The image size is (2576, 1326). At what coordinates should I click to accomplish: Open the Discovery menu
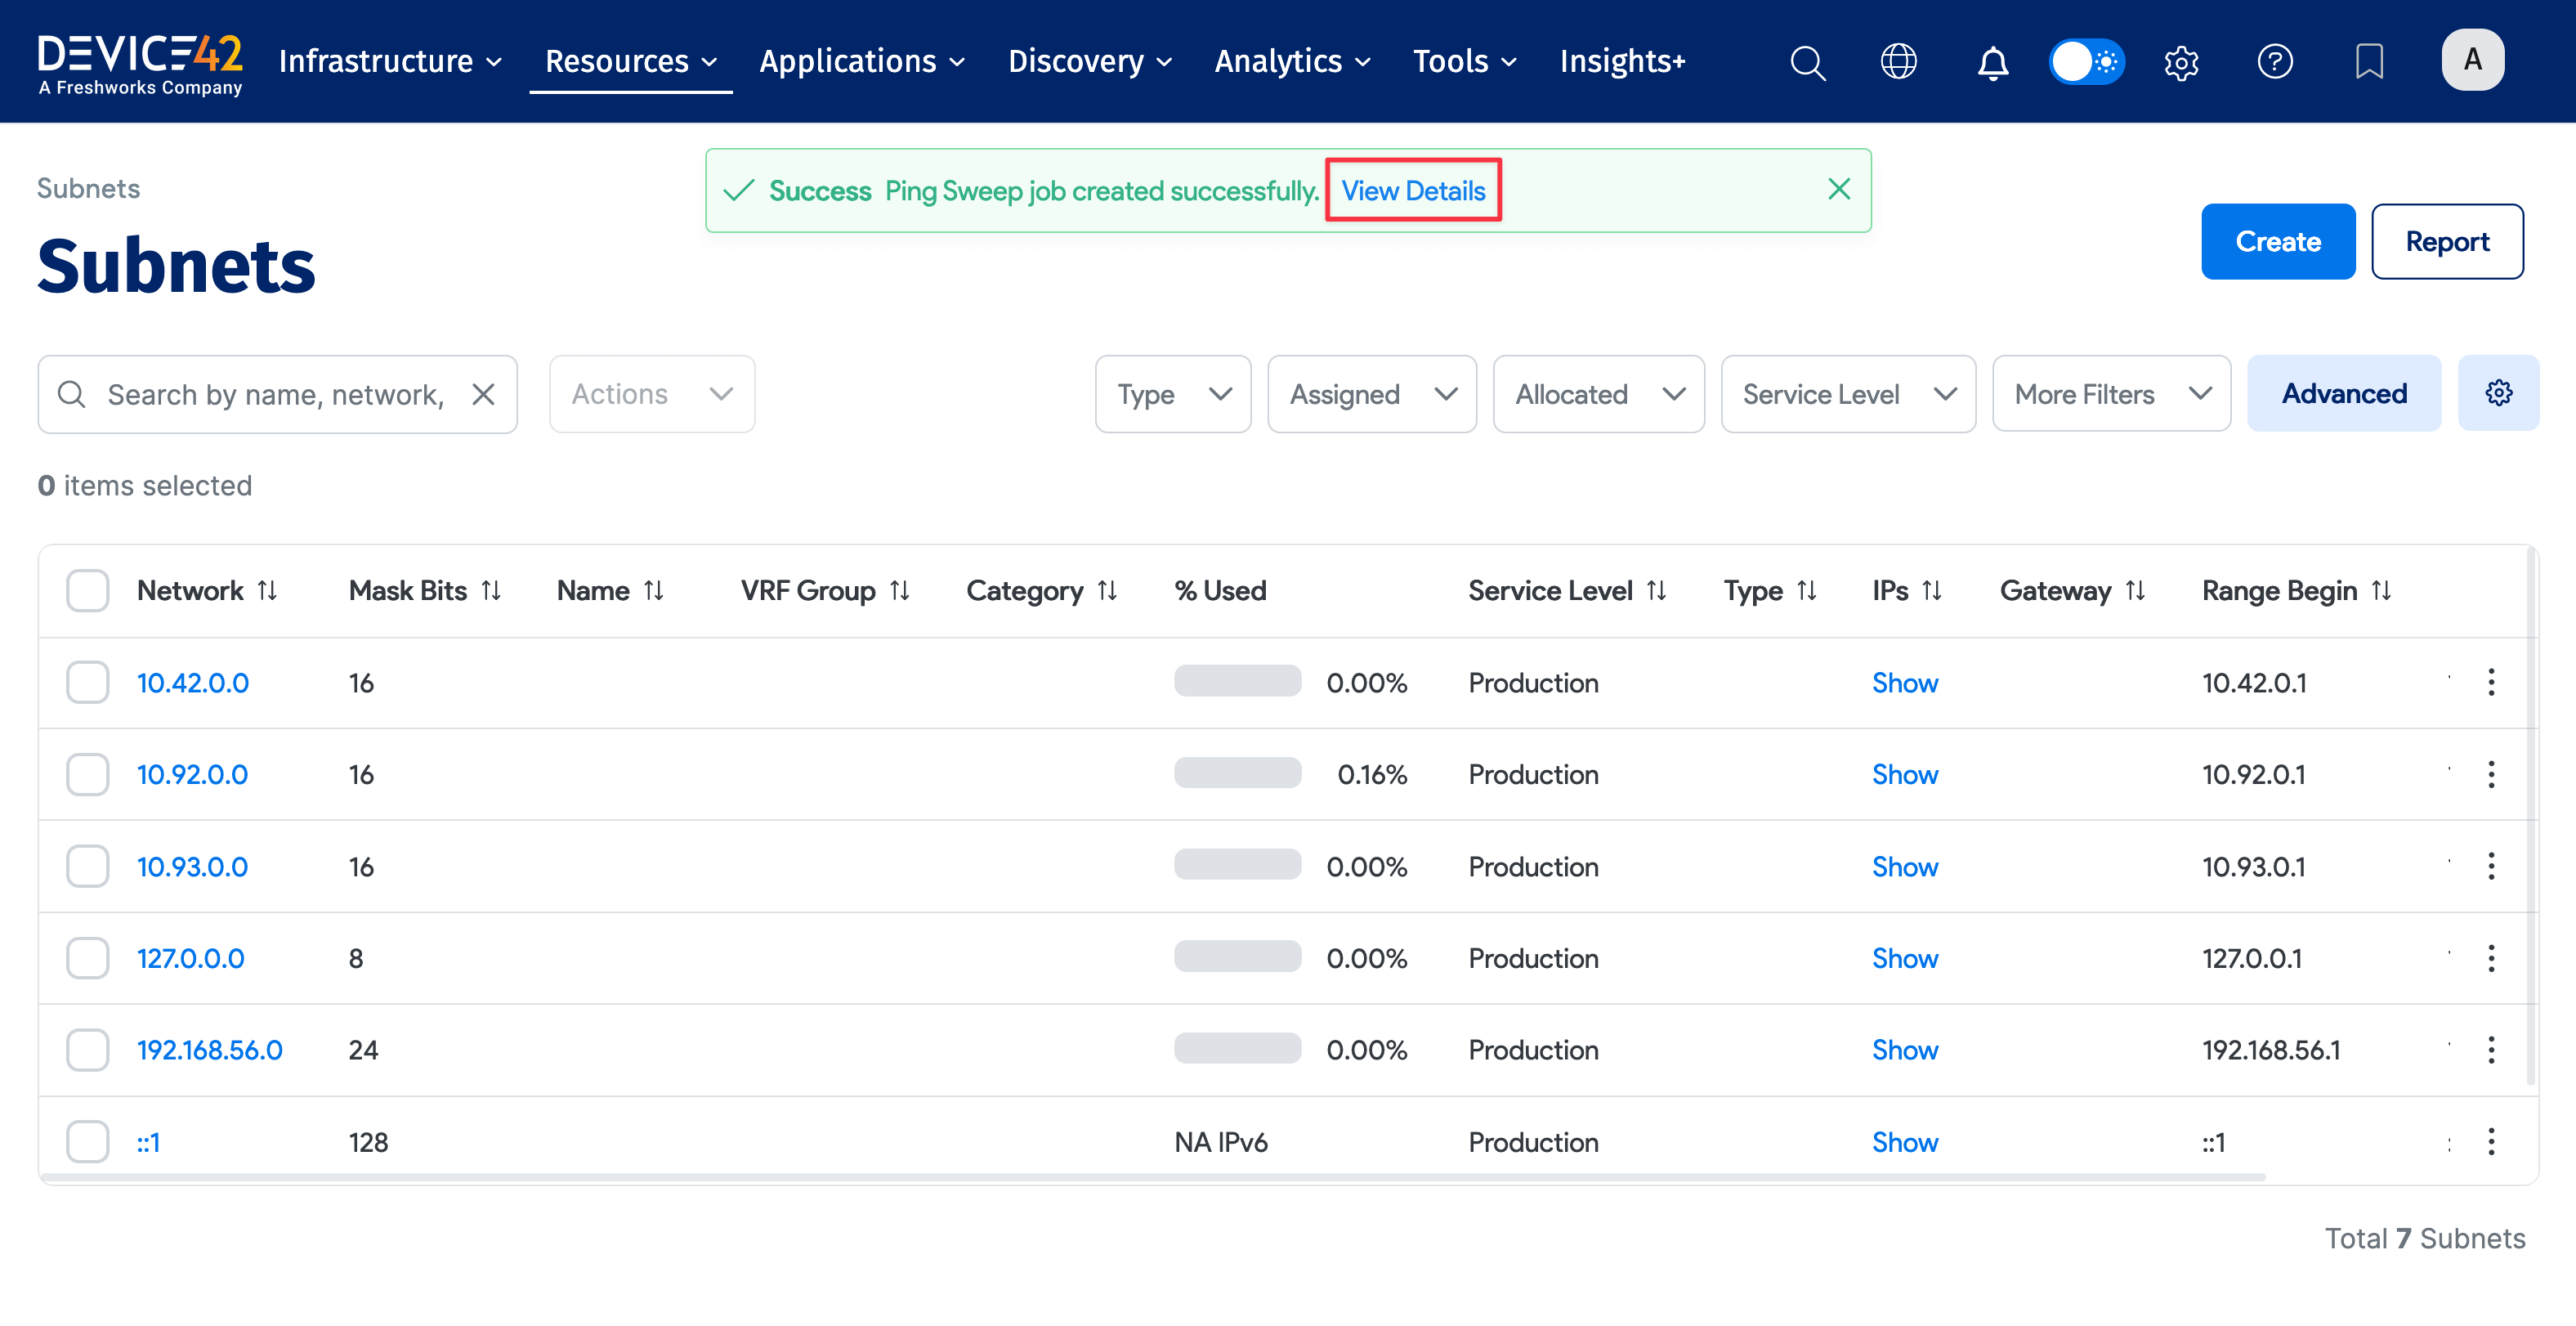(x=1089, y=62)
